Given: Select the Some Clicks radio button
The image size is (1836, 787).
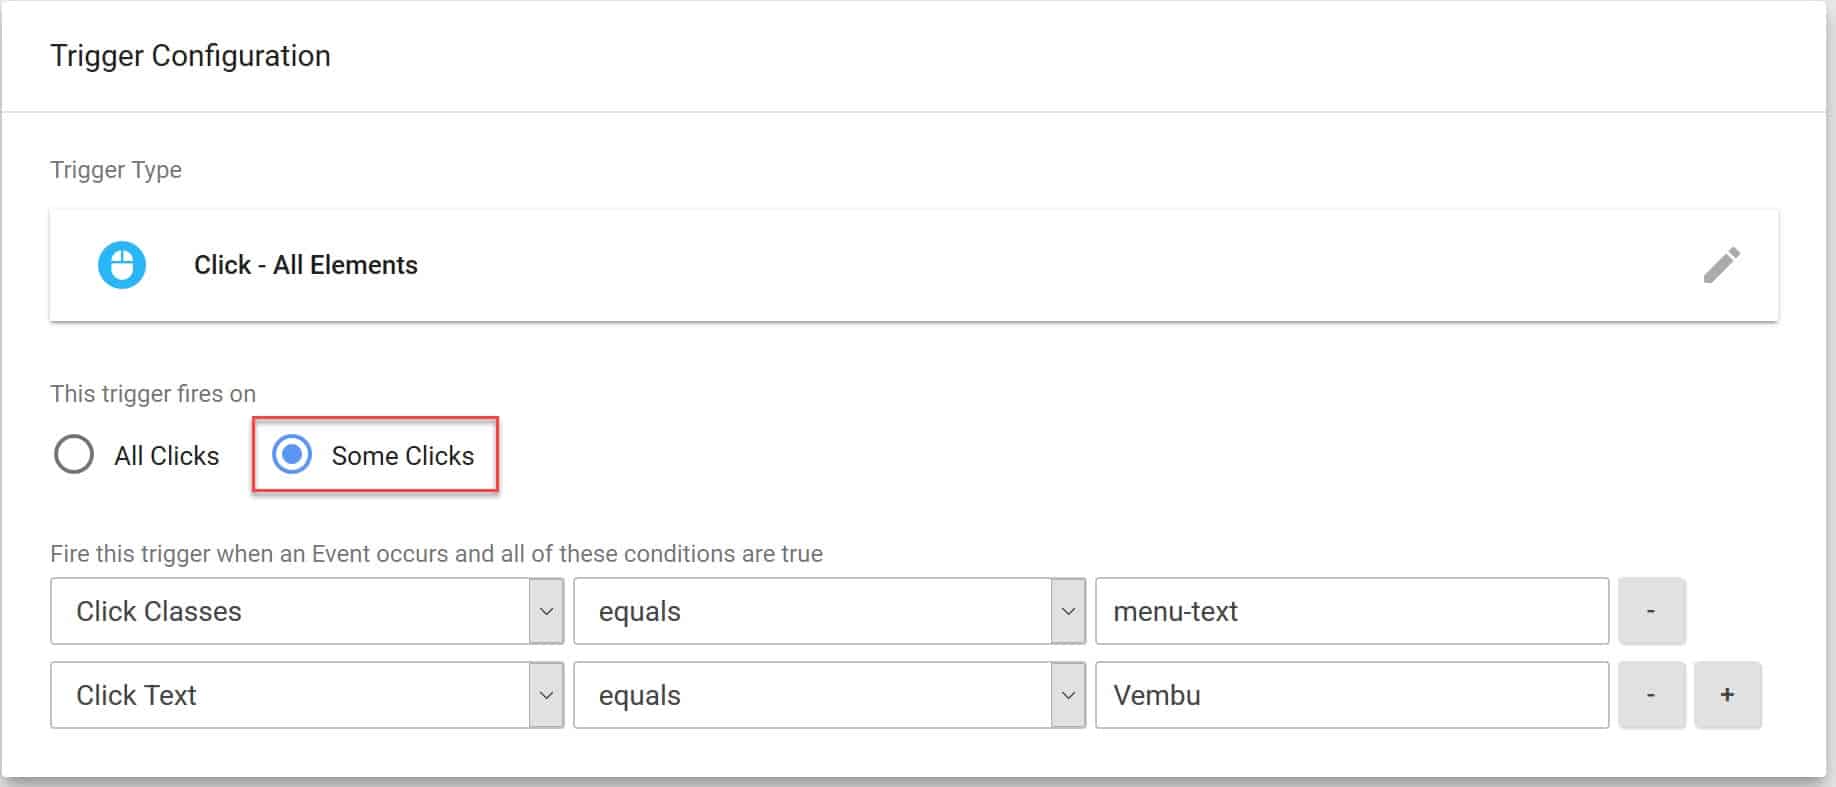Looking at the screenshot, I should [292, 455].
